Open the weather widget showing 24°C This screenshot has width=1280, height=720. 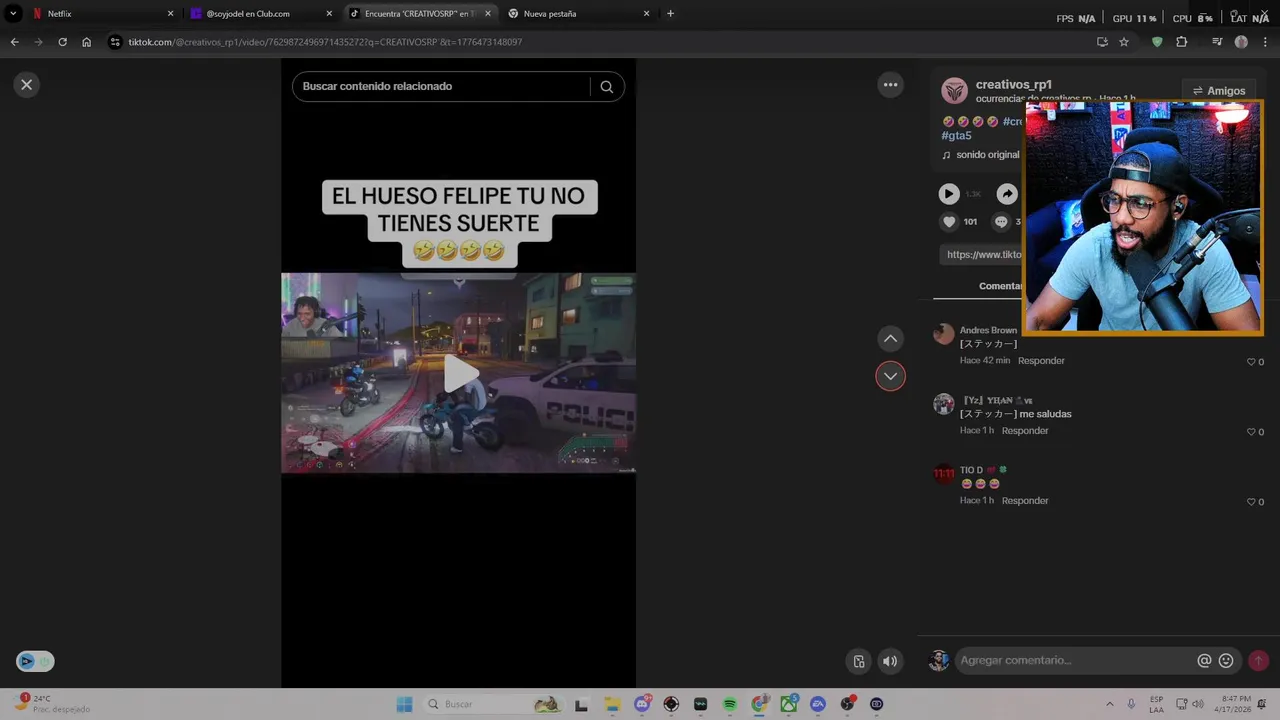tap(52, 703)
